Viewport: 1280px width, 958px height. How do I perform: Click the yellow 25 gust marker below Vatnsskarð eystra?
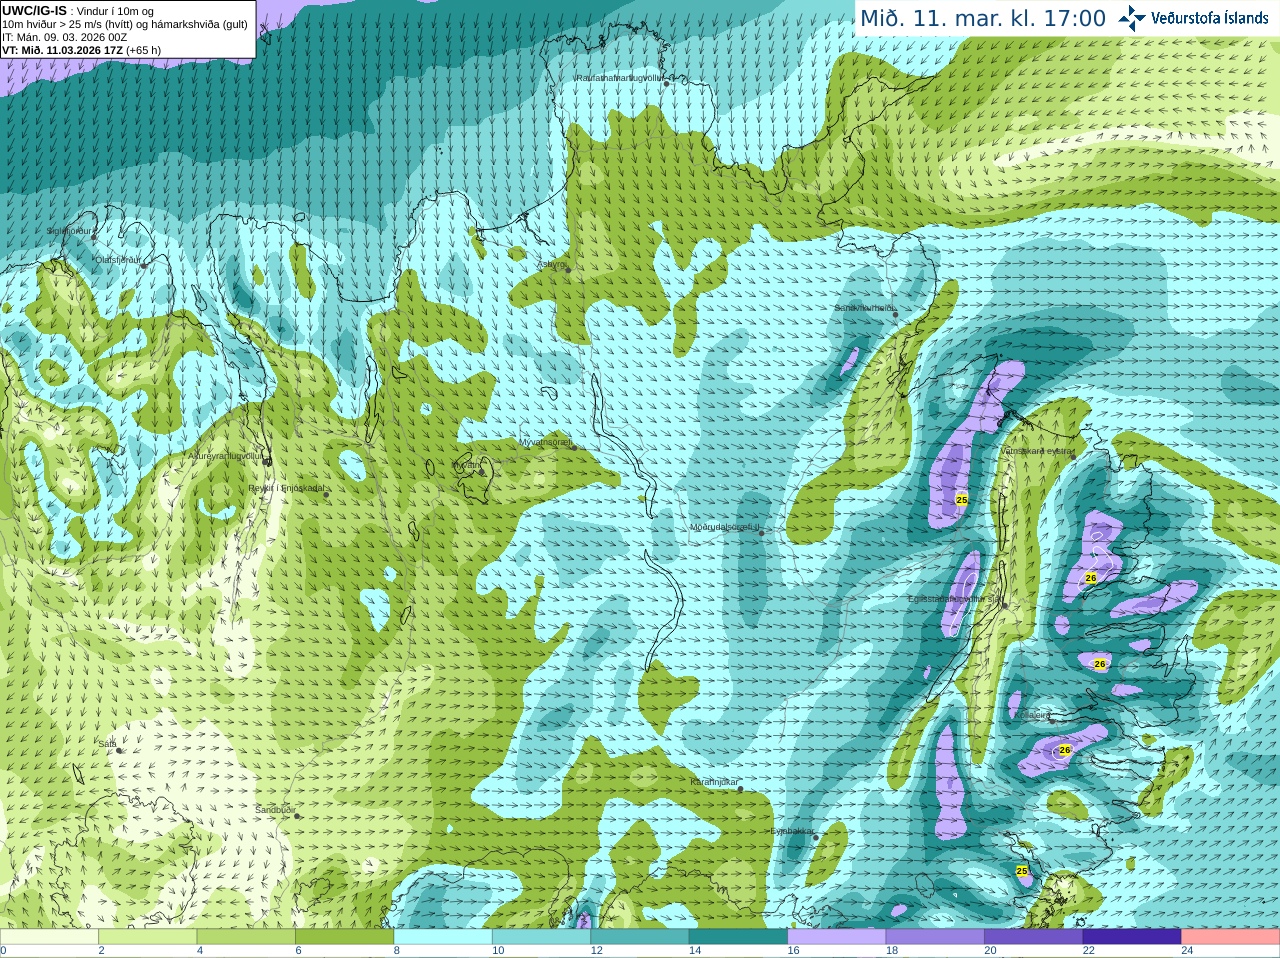click(962, 499)
